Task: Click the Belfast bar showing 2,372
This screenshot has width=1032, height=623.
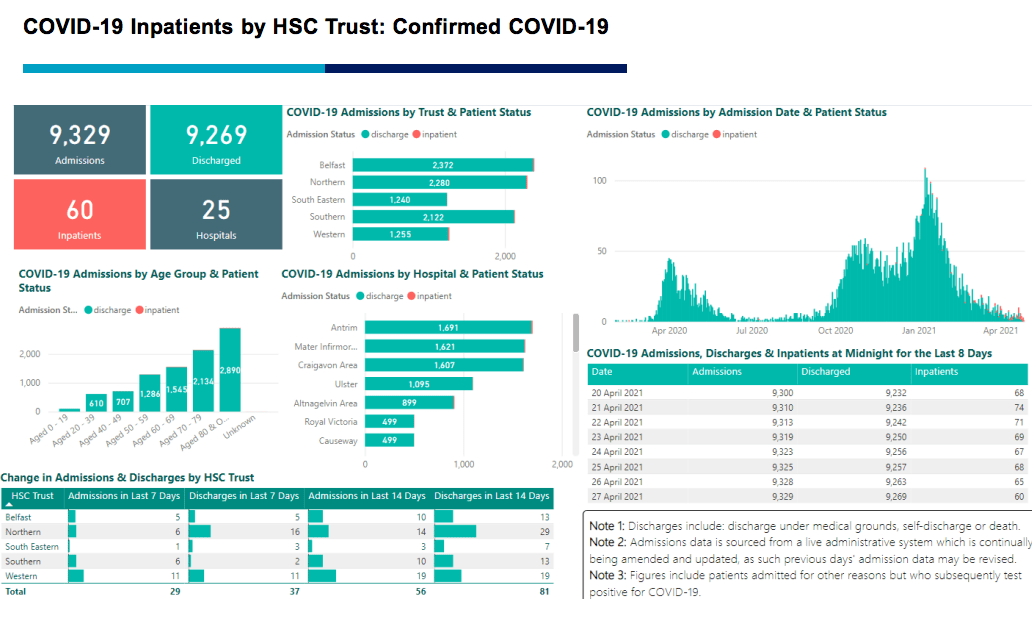Action: click(443, 165)
